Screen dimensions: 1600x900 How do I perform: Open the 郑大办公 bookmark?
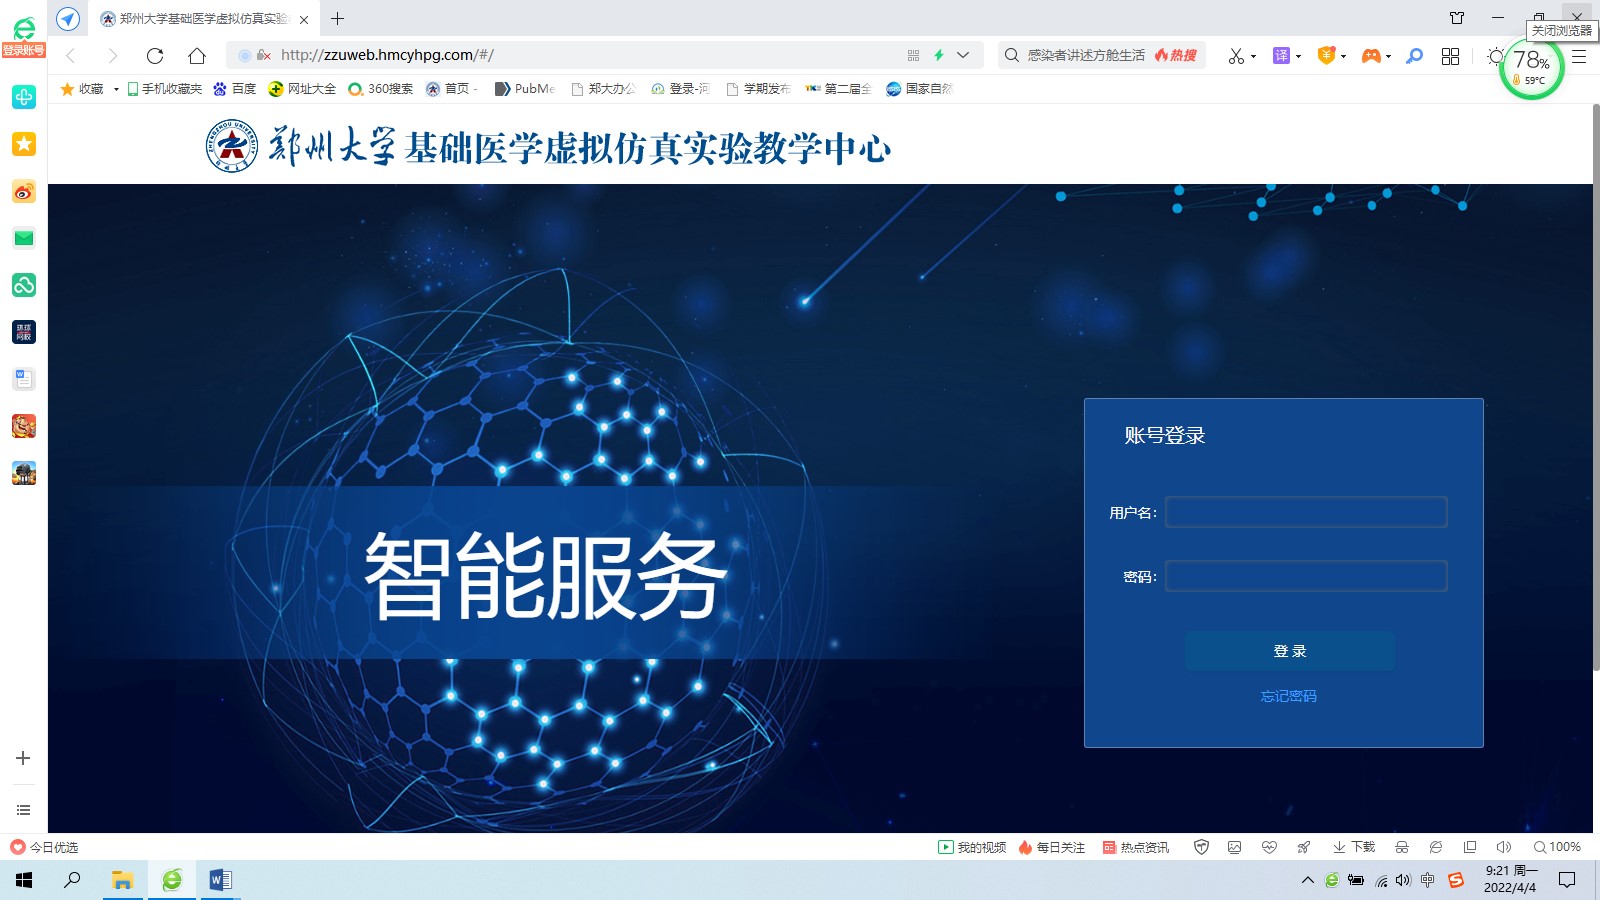(603, 89)
